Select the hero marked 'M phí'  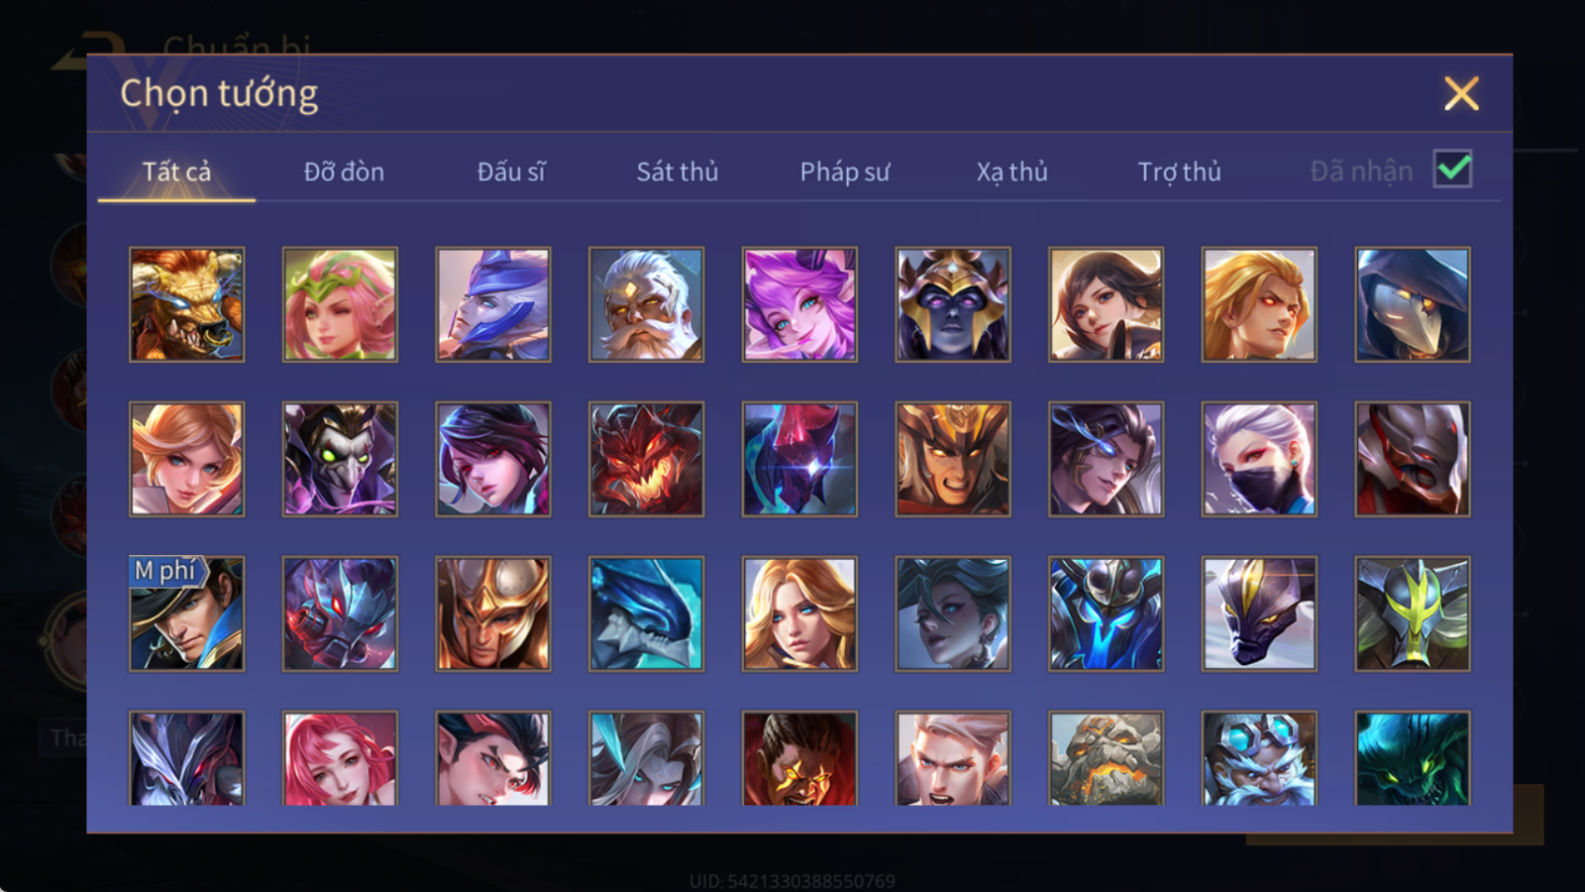tap(187, 613)
